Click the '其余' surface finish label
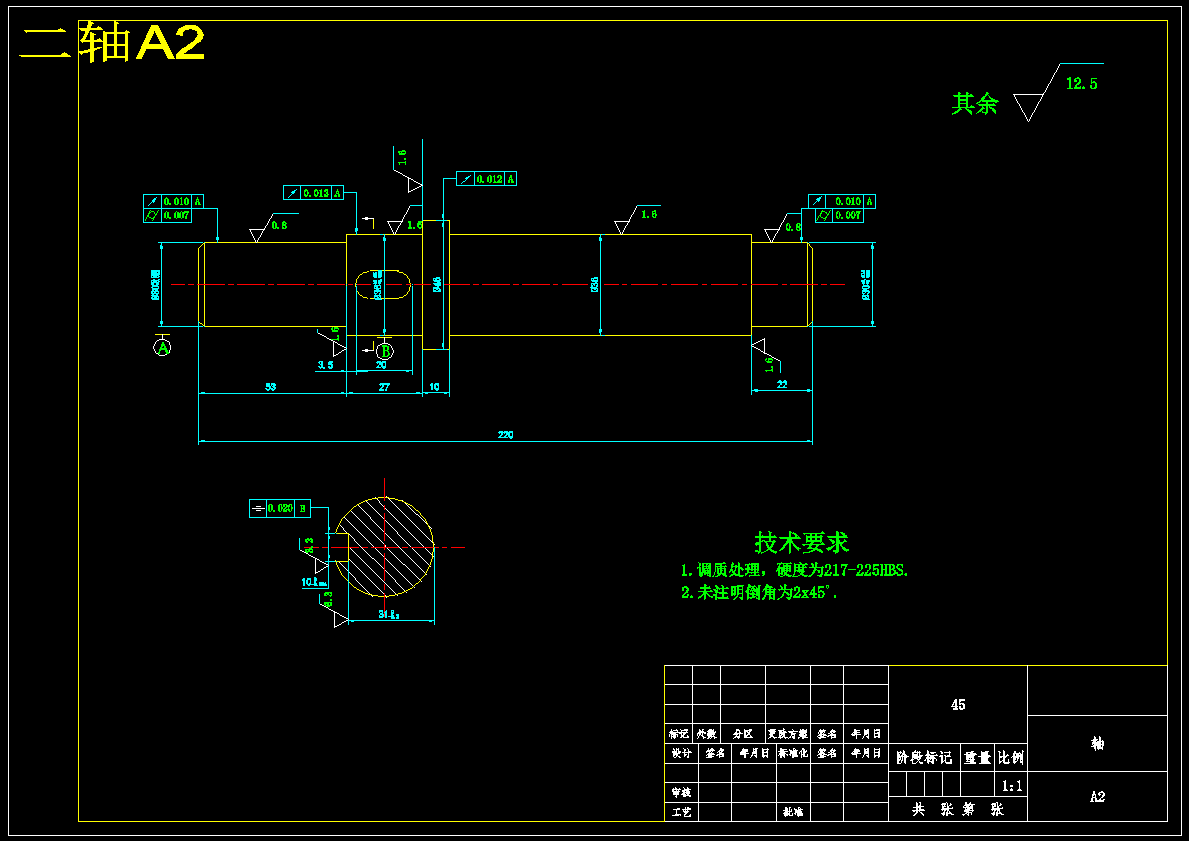 coord(975,104)
